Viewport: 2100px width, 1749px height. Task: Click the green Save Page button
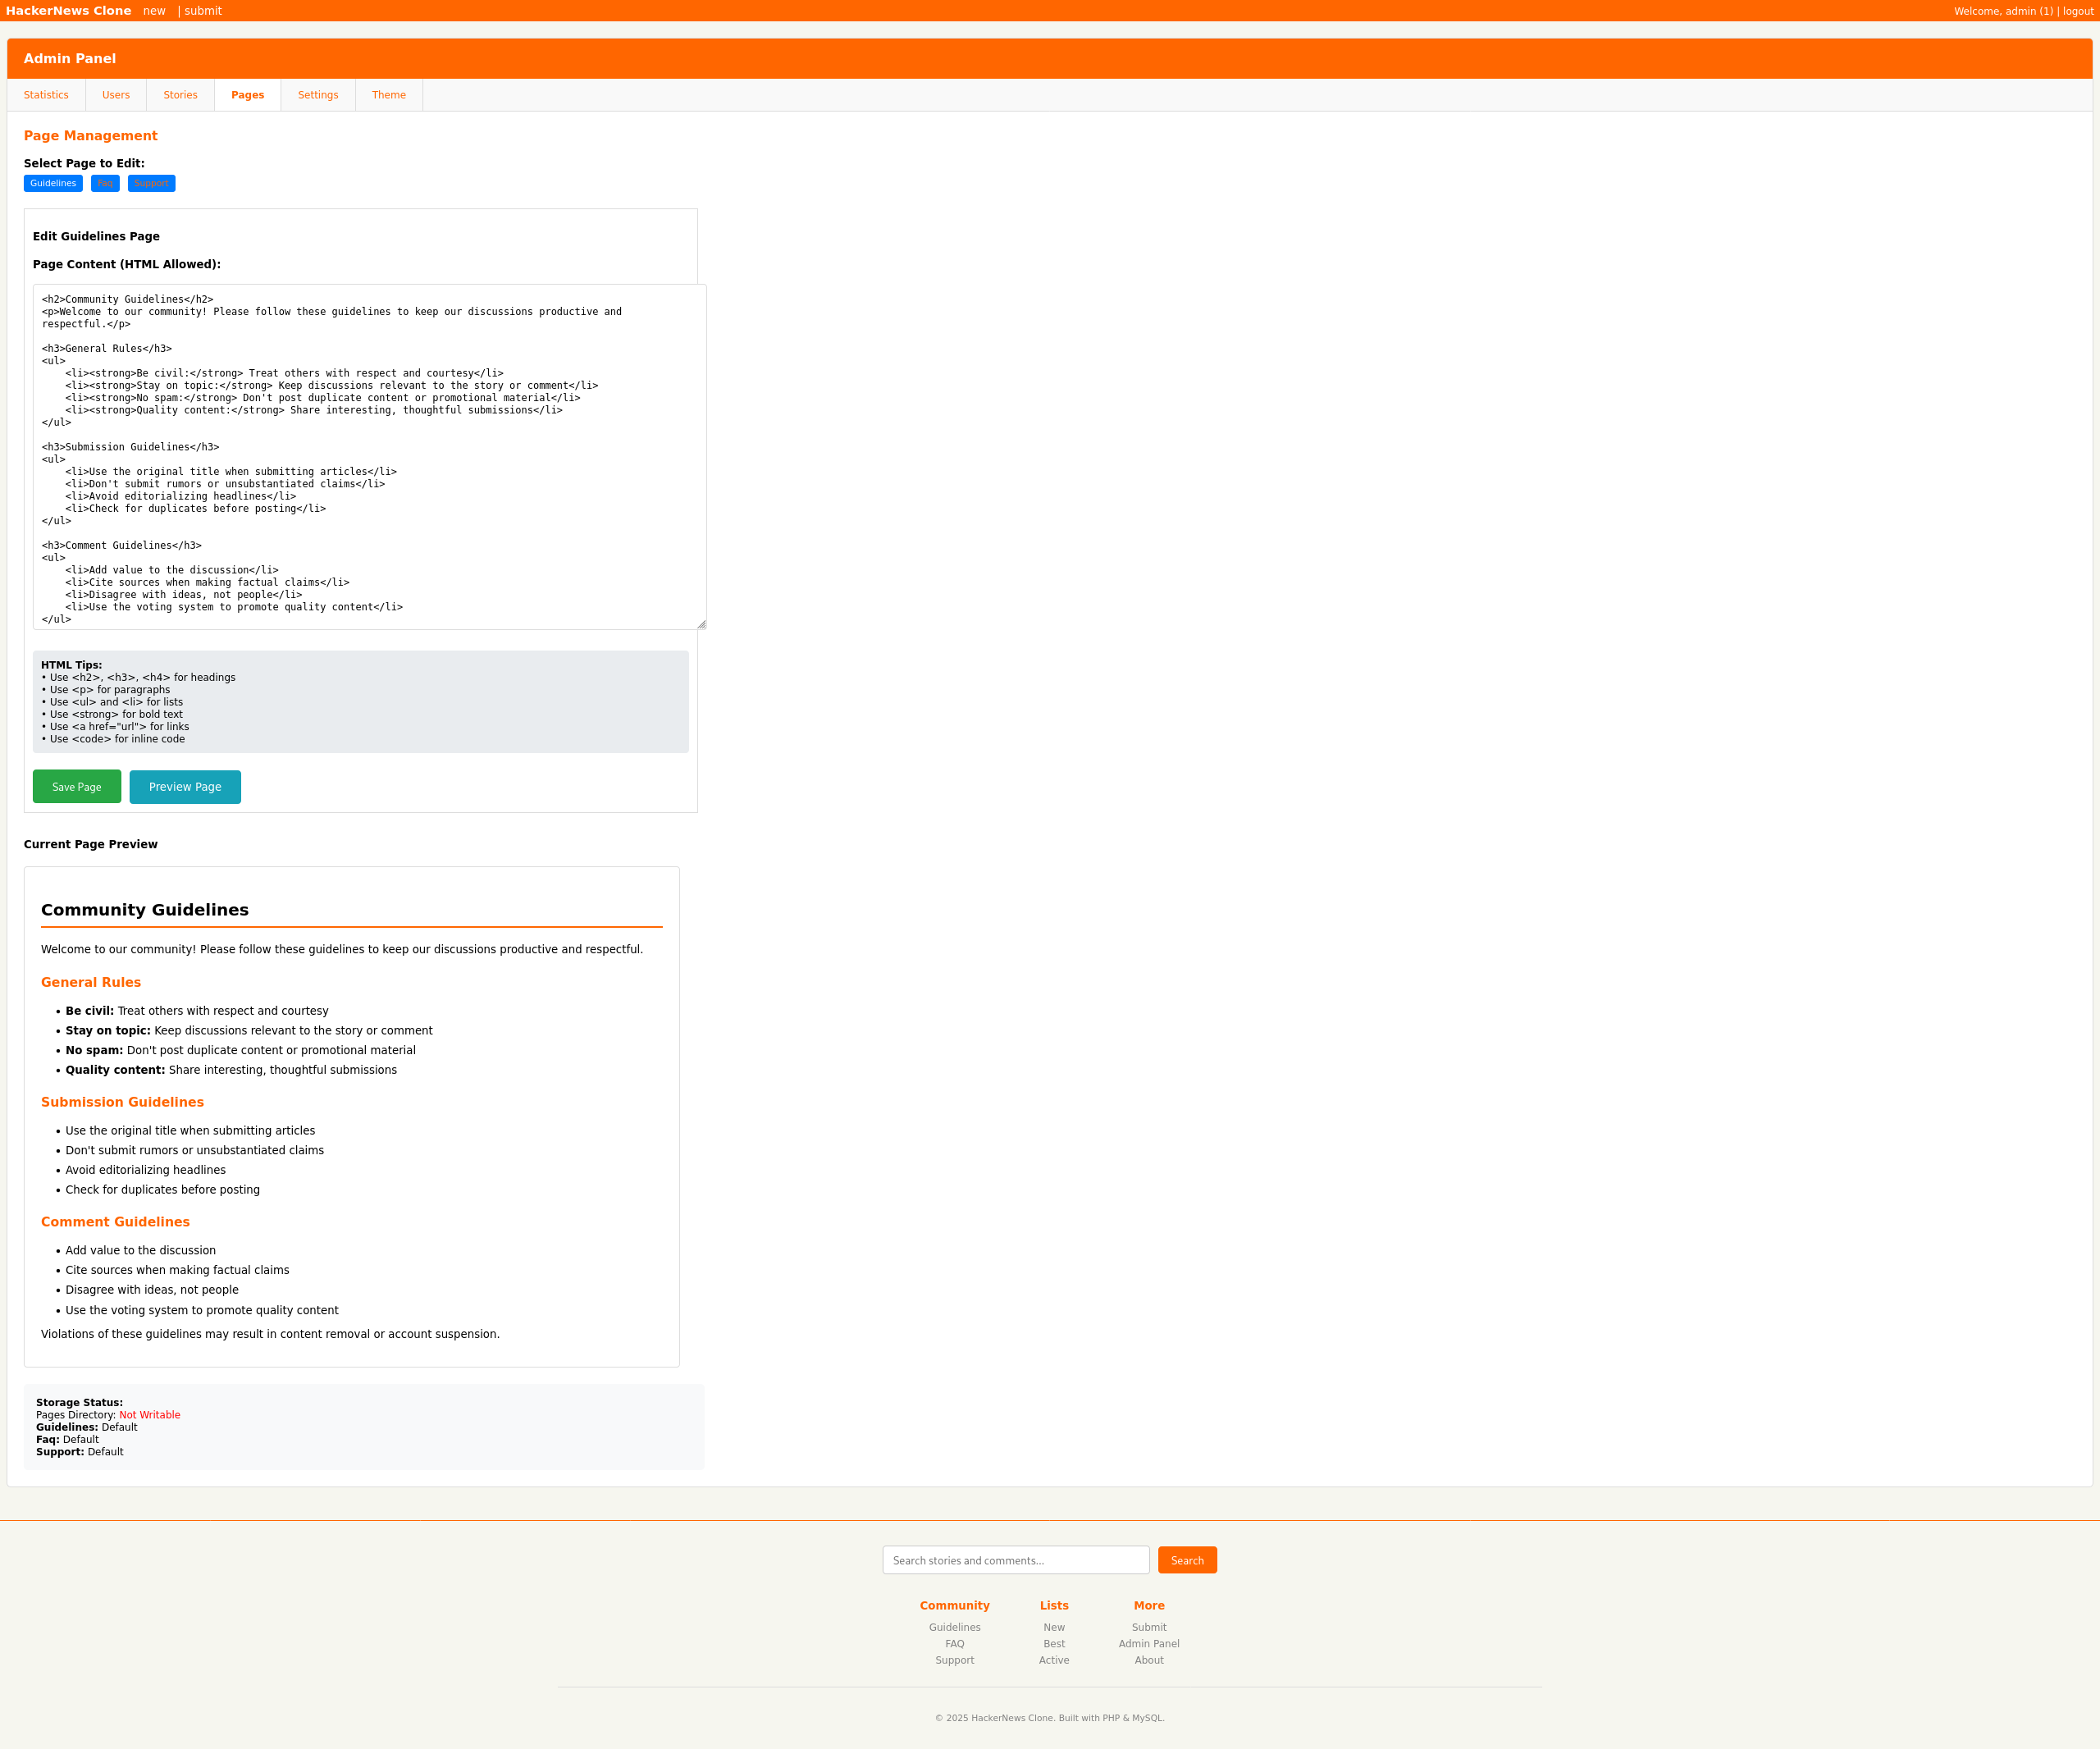(77, 787)
